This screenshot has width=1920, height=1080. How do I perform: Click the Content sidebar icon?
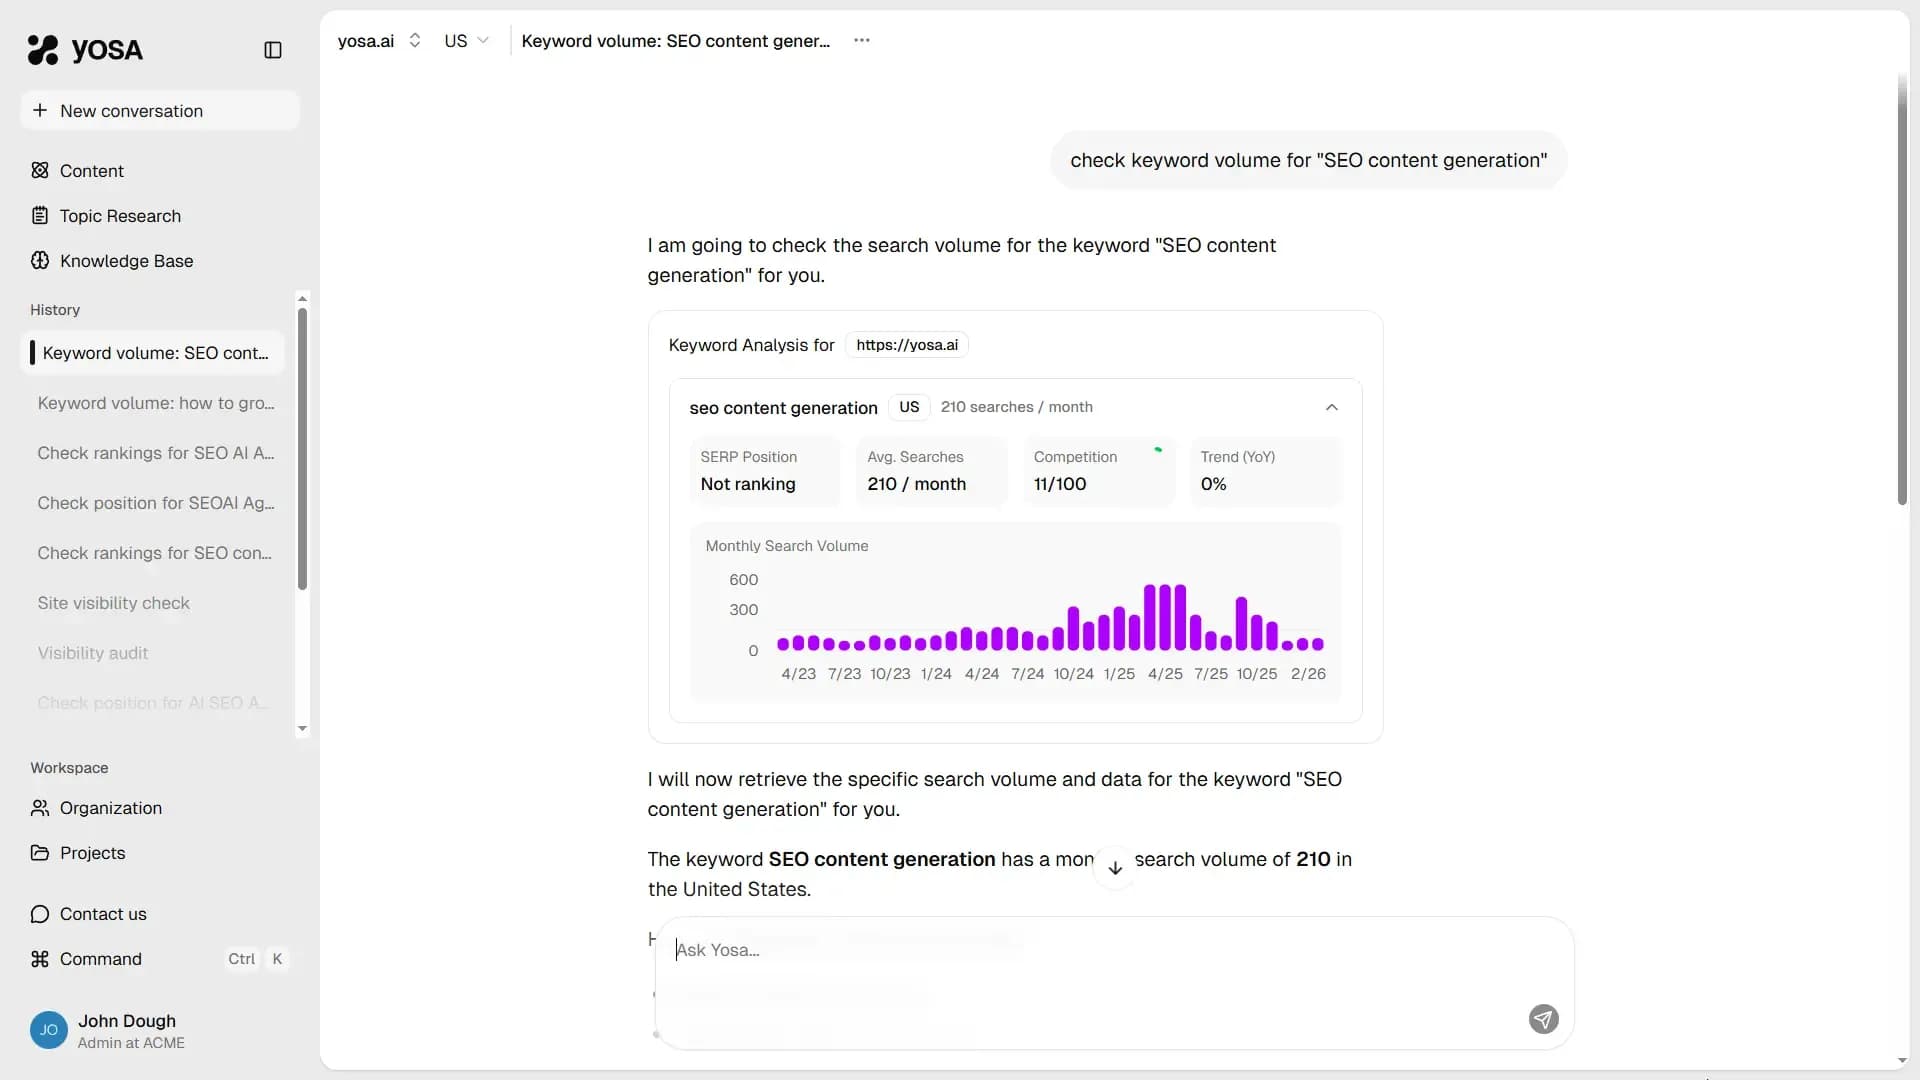point(40,170)
